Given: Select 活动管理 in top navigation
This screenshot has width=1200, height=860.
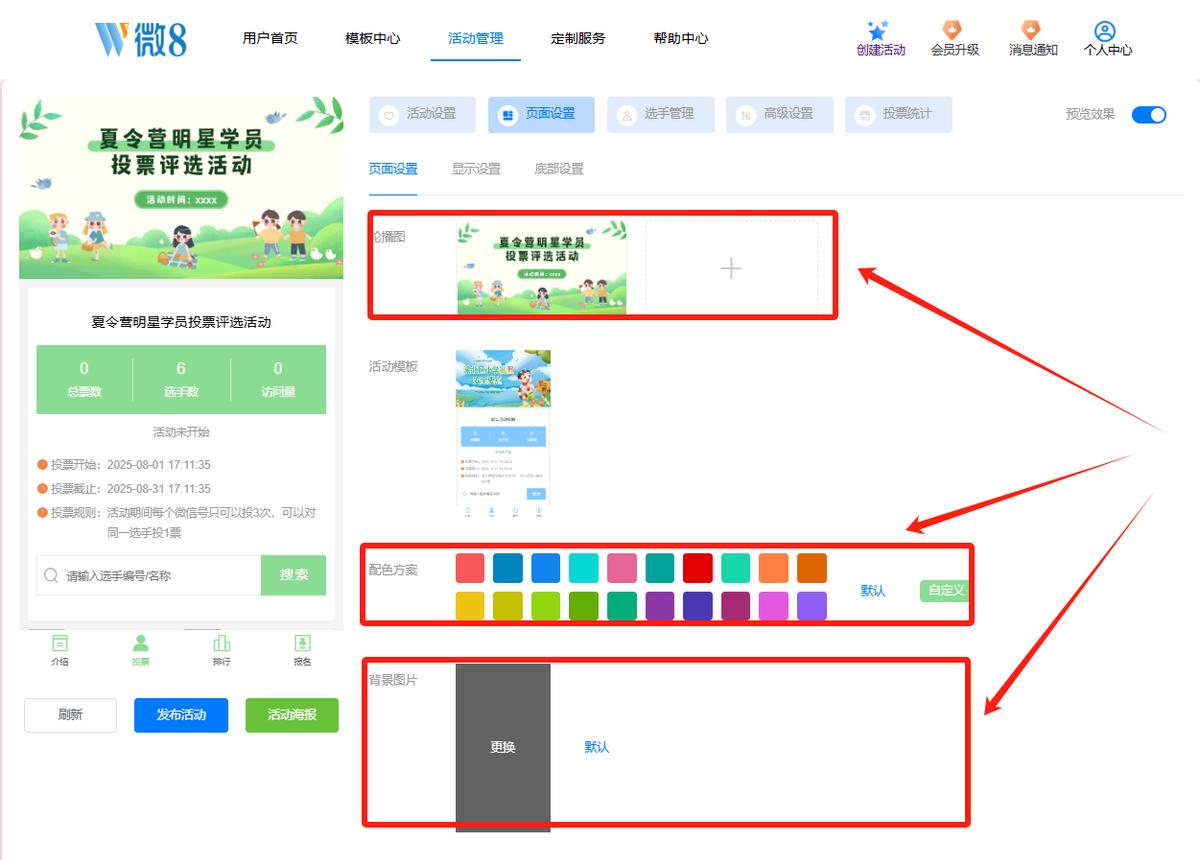Looking at the screenshot, I should tap(476, 38).
